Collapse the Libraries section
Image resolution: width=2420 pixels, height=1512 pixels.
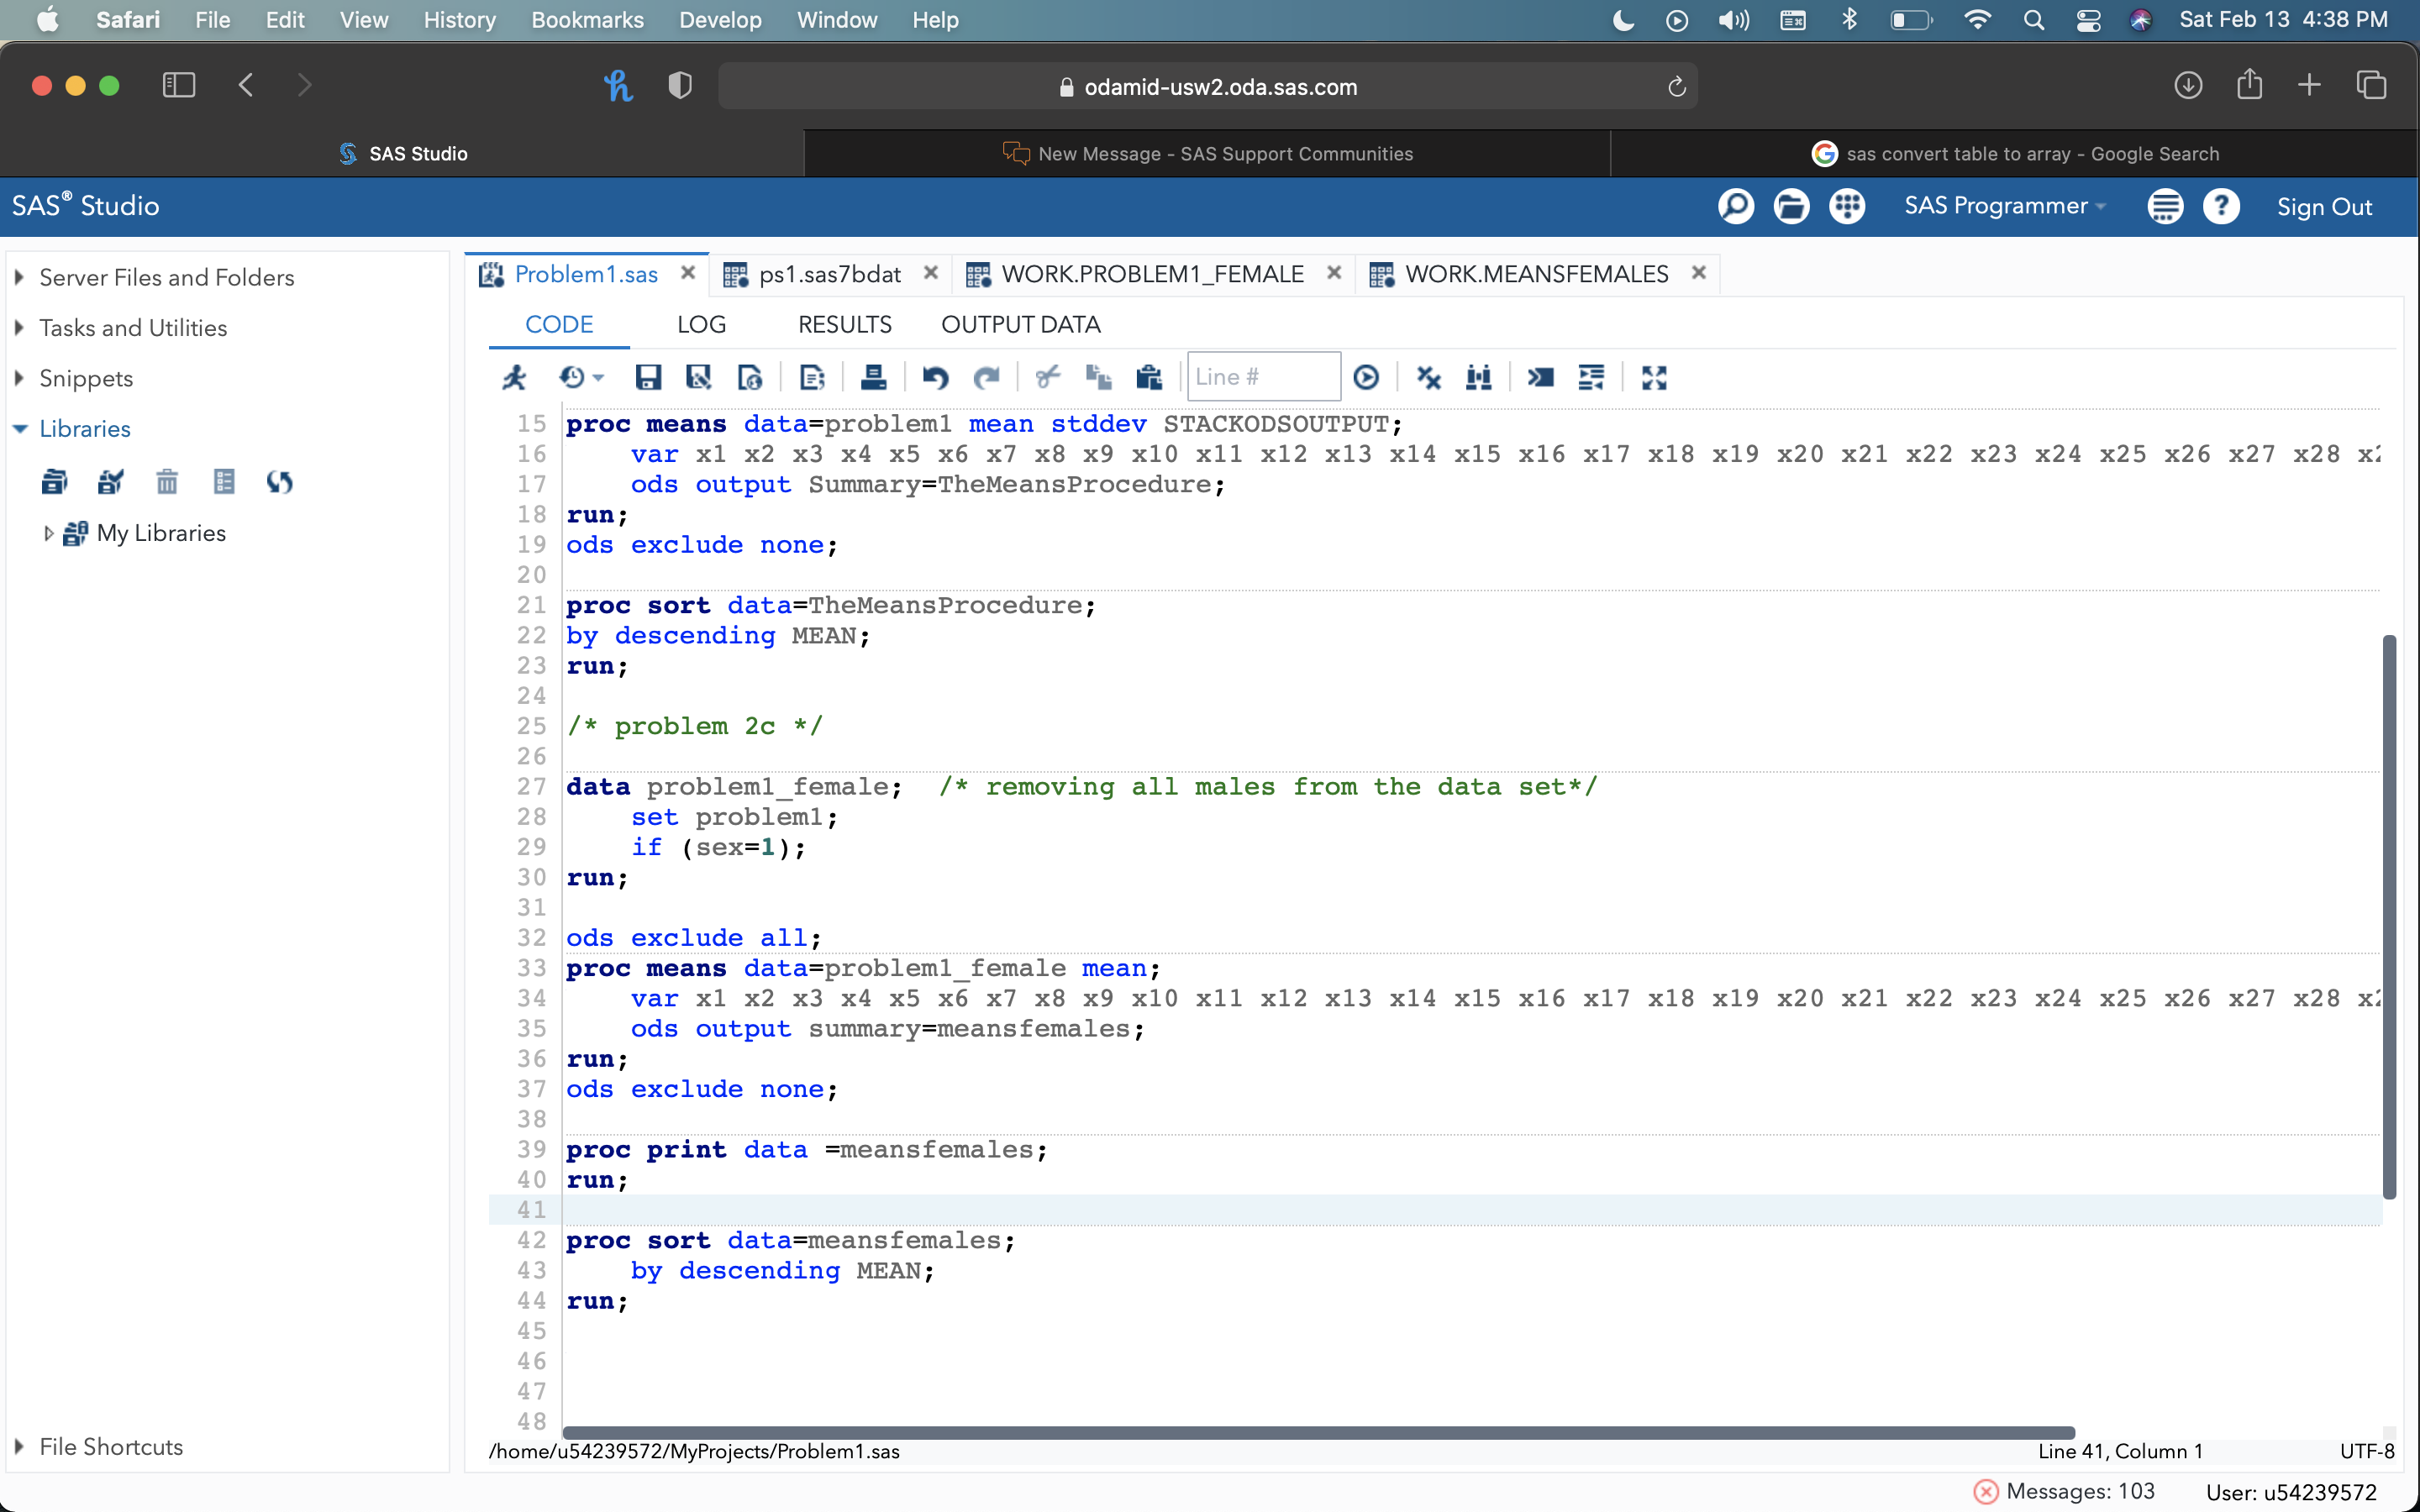pyautogui.click(x=19, y=429)
